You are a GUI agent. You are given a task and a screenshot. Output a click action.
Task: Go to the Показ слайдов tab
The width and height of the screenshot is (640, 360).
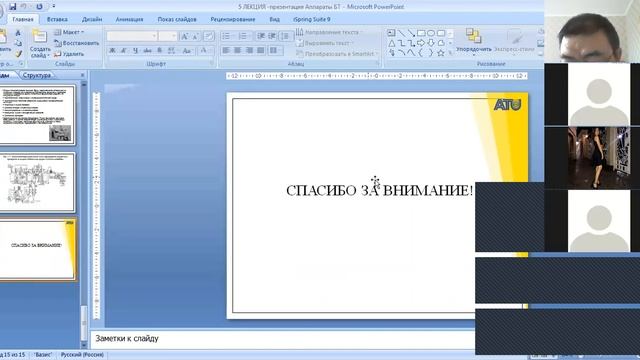click(x=177, y=19)
